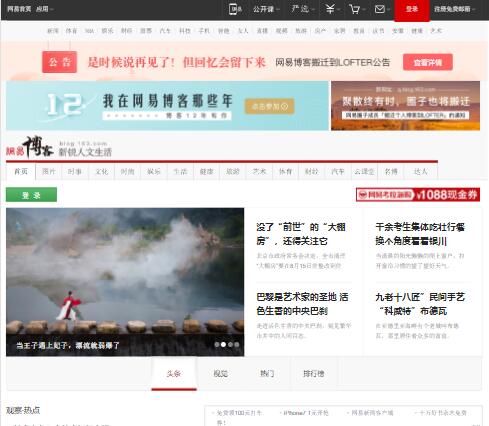Open the 我在网易博客那些年 banner
This screenshot has width=489, height=426.
[x=167, y=106]
